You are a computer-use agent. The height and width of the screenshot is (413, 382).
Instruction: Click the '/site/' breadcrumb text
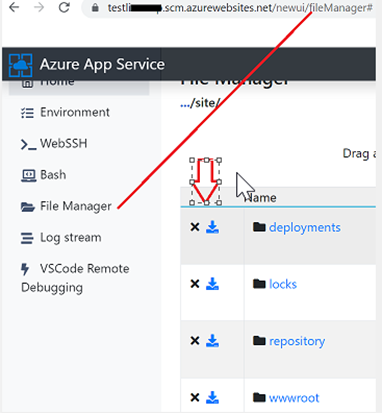click(205, 103)
